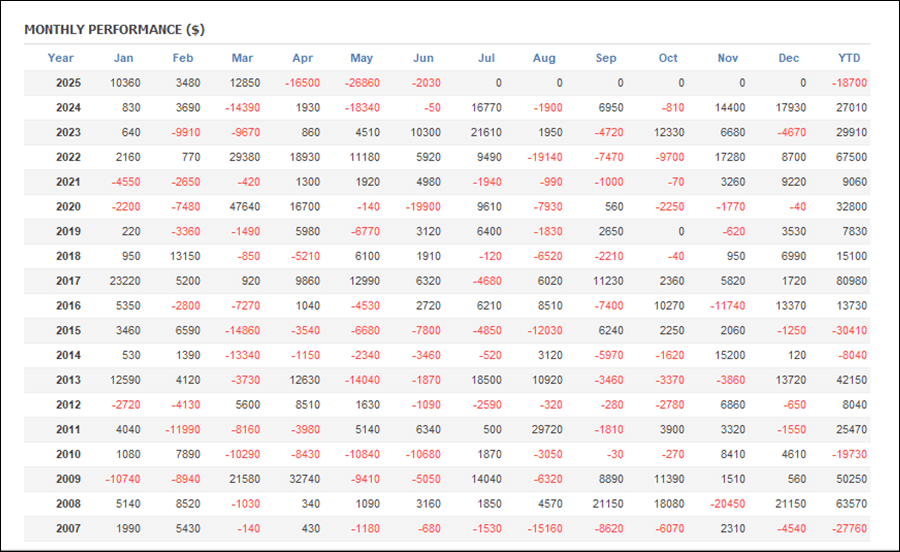Click 2008 Nov value -20450
Viewport: 900px width, 552px height.
[728, 503]
